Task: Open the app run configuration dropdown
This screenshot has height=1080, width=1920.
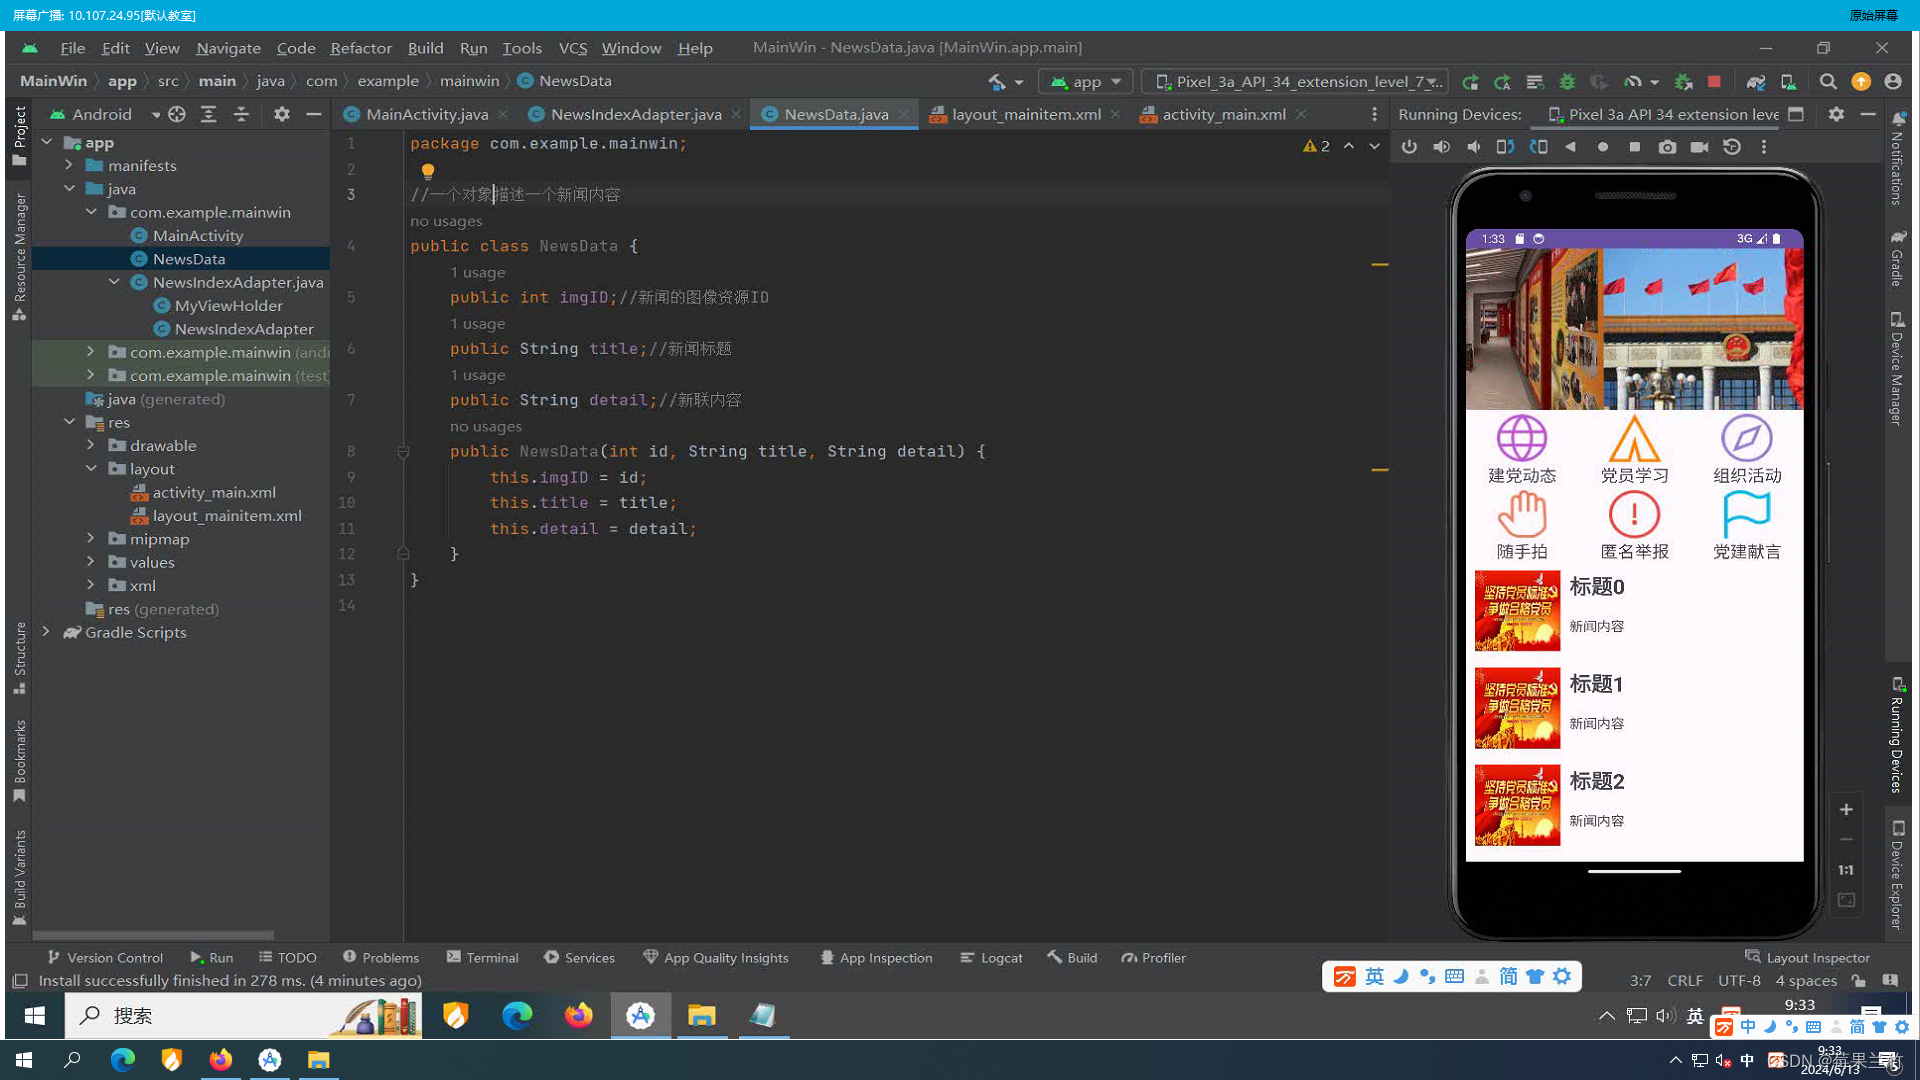Action: tap(1085, 81)
